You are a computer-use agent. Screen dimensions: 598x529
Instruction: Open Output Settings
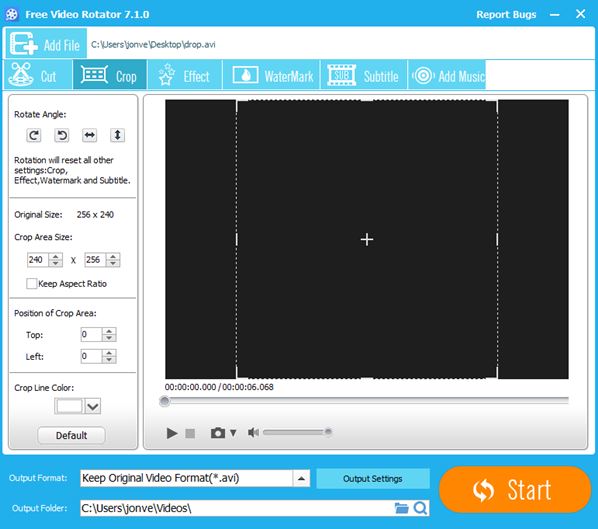click(373, 479)
